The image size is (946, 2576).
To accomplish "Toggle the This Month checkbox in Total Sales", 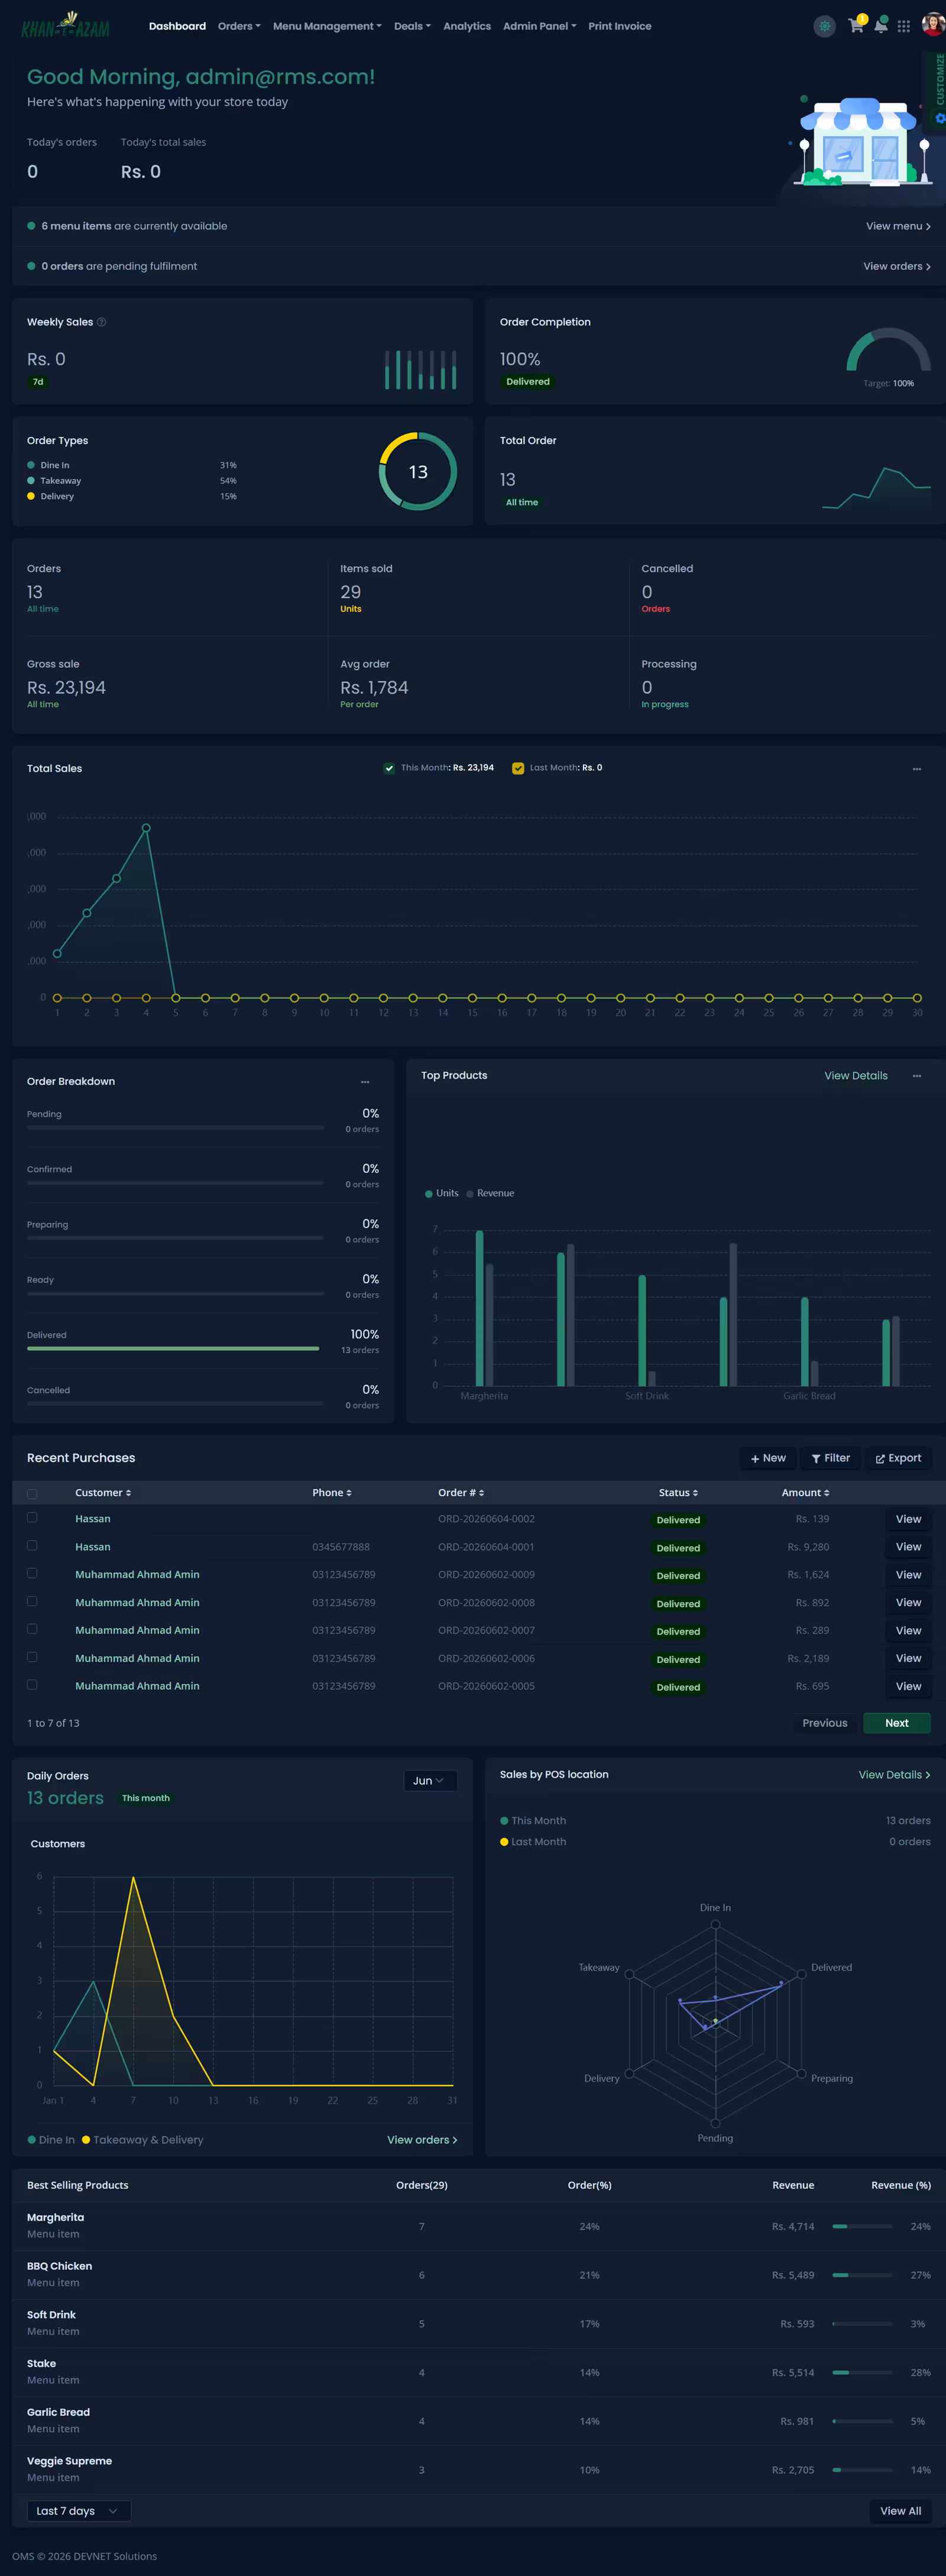I will [x=389, y=768].
